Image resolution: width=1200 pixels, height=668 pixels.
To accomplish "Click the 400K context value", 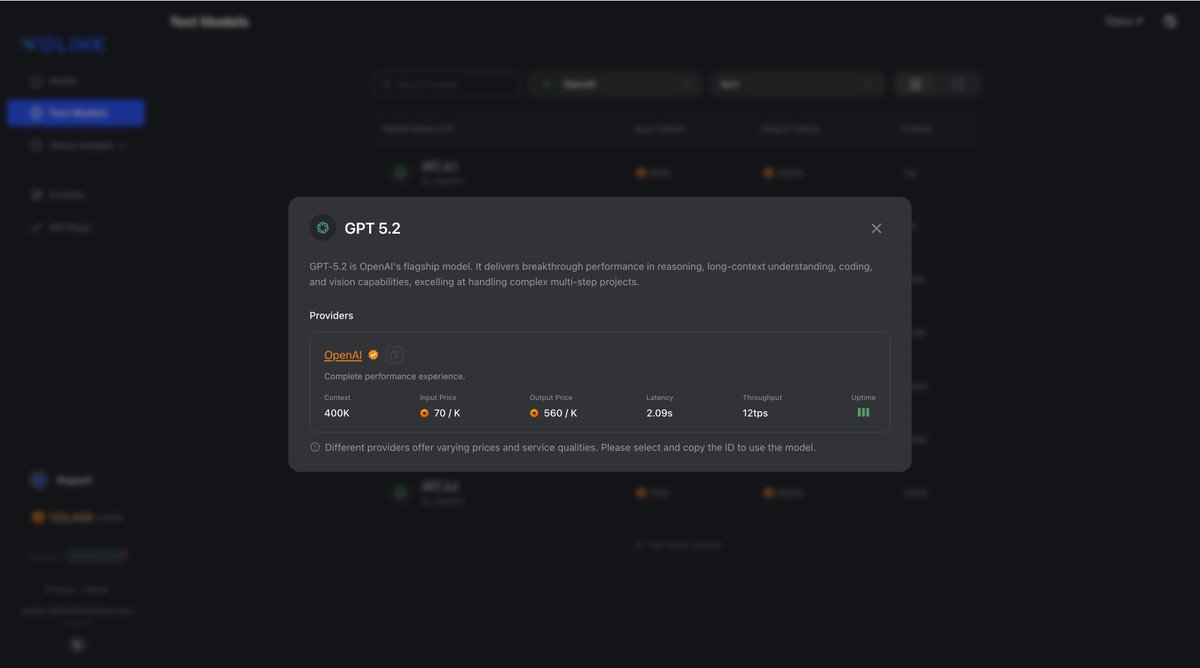I will pyautogui.click(x=337, y=413).
